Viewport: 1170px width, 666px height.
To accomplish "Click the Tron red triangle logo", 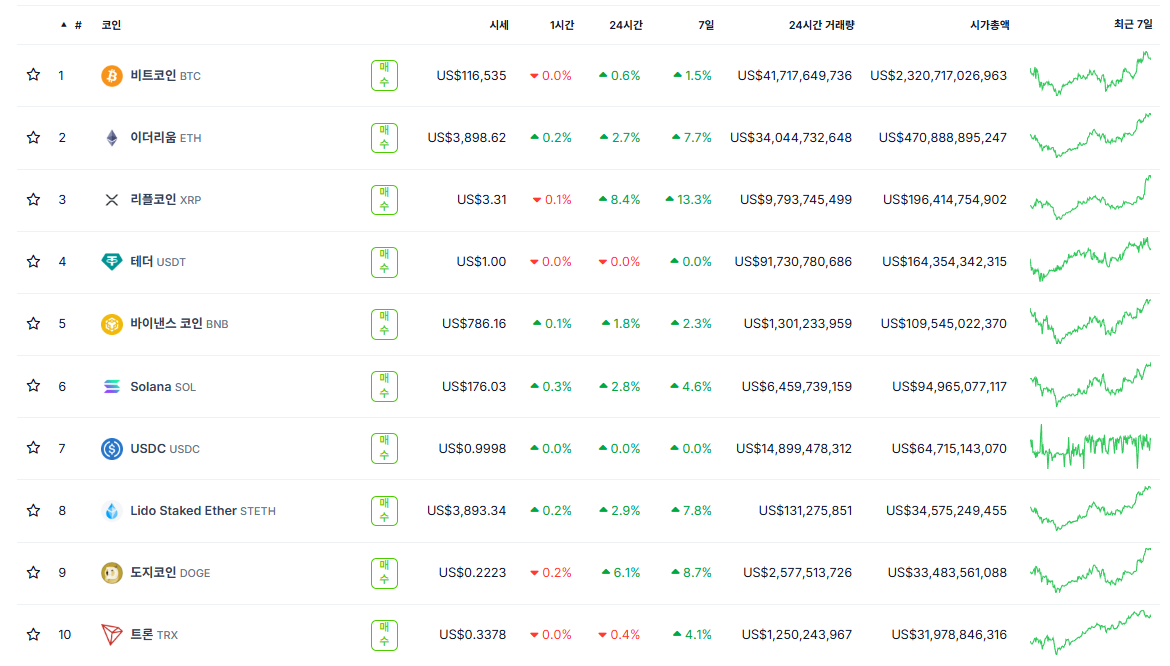I will 111,635.
